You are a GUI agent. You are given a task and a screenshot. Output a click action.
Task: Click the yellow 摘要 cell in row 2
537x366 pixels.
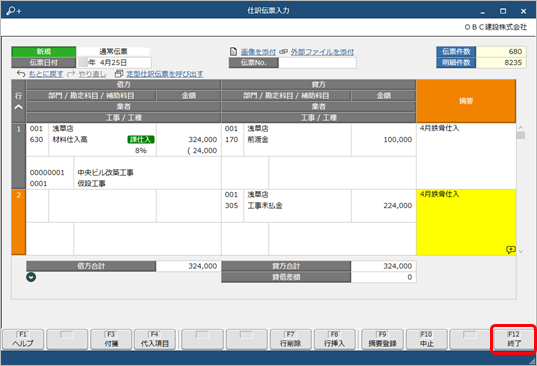[x=466, y=222]
